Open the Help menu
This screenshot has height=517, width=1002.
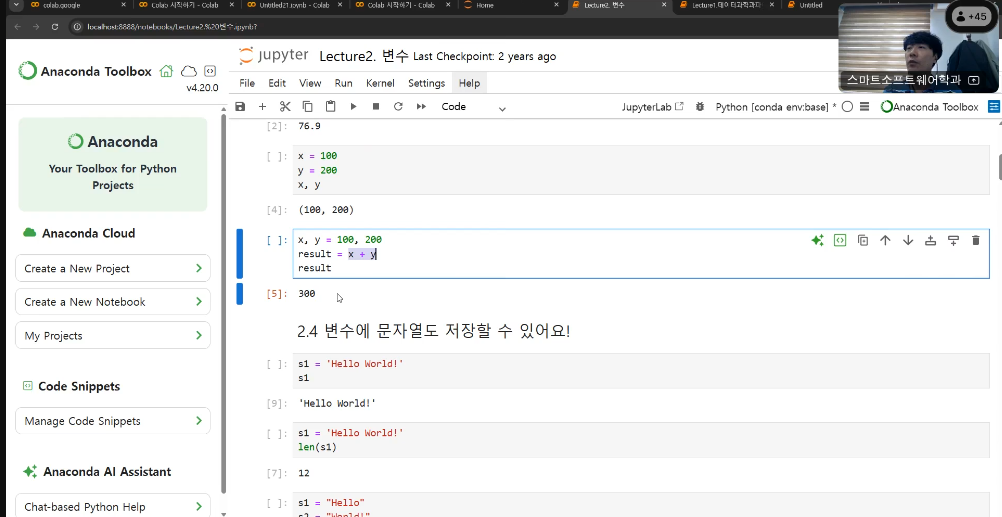[469, 83]
